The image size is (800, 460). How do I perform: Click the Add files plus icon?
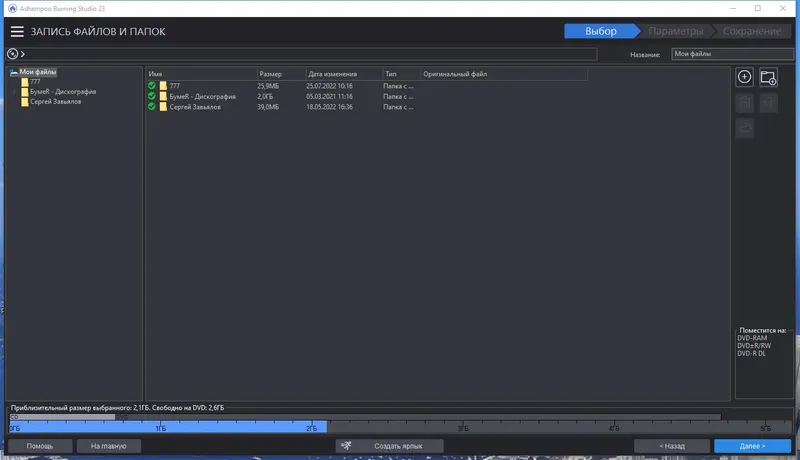pos(744,77)
